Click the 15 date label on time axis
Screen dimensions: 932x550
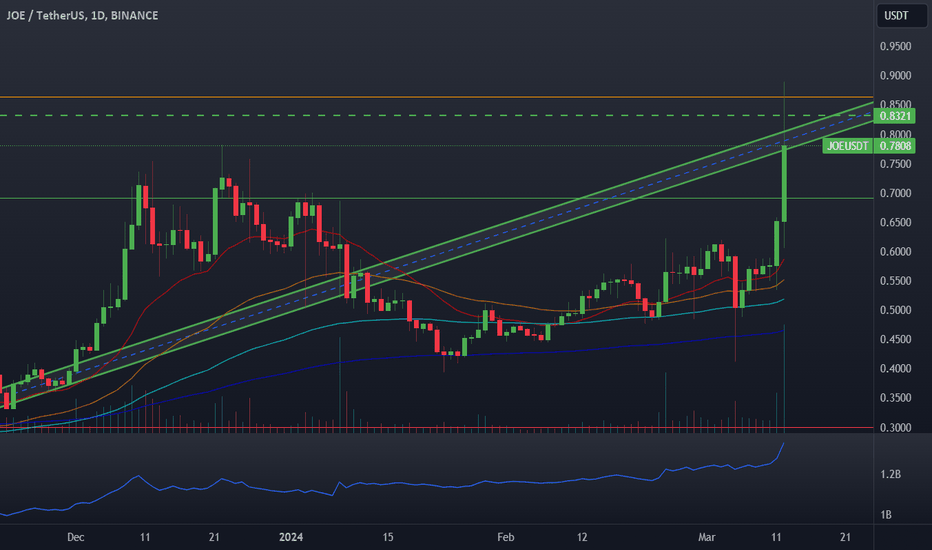click(388, 538)
